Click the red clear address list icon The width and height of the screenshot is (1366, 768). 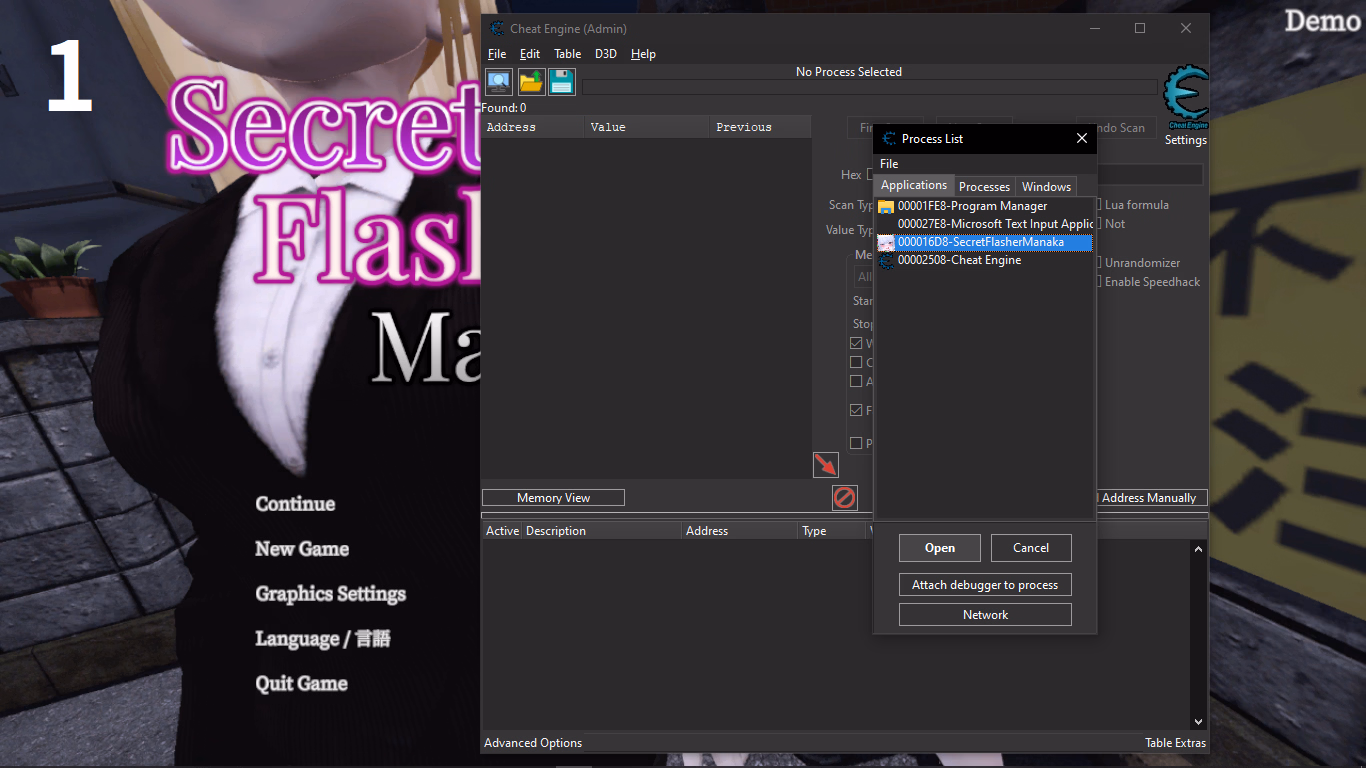[x=845, y=497]
